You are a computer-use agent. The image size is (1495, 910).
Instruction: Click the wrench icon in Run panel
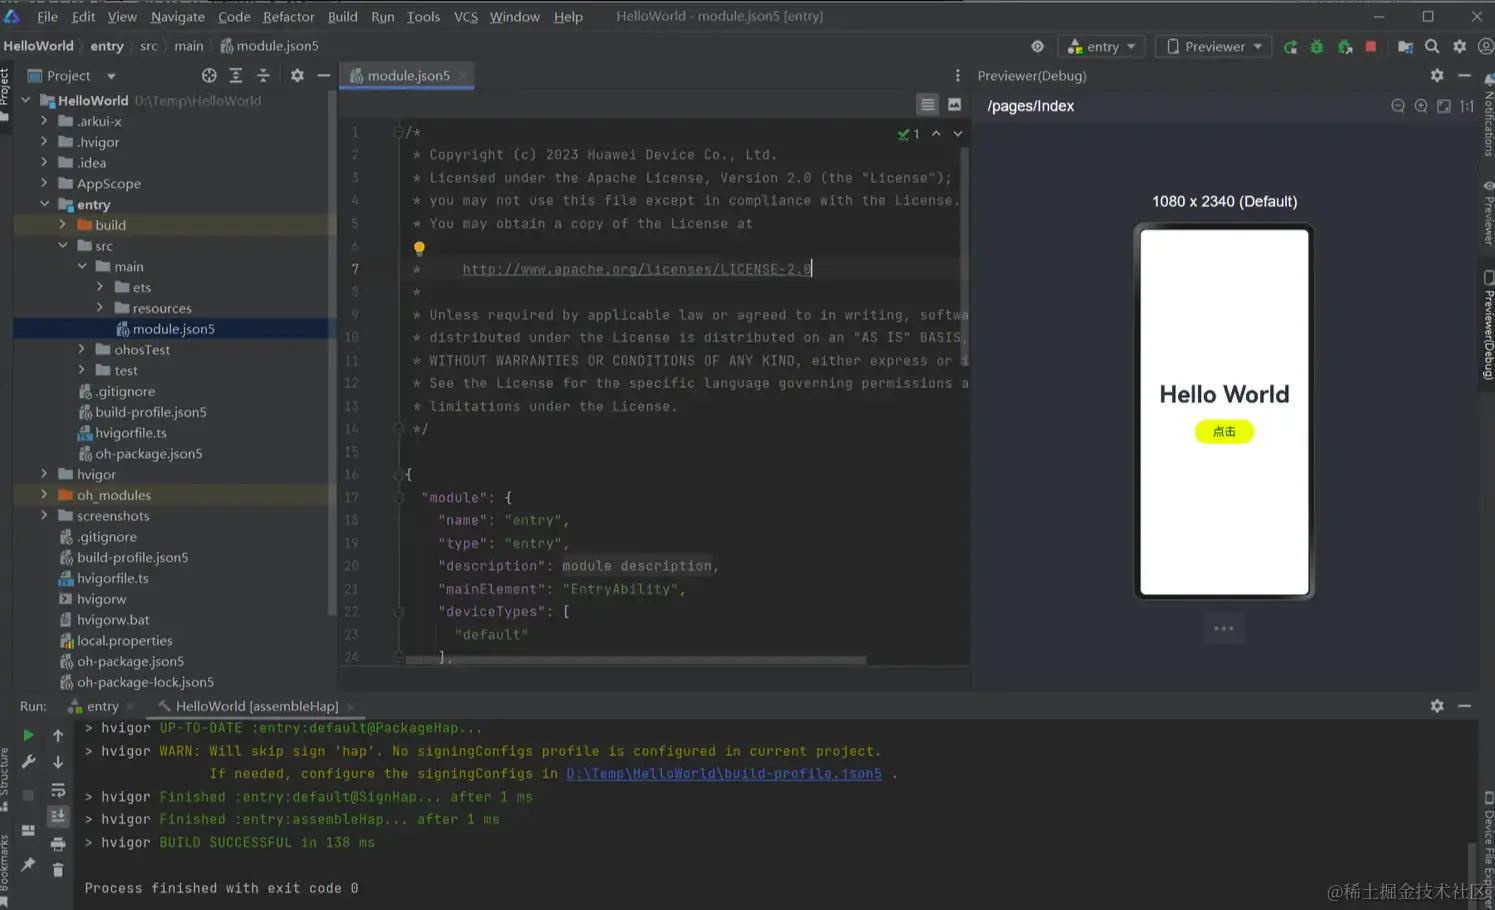pyautogui.click(x=28, y=762)
